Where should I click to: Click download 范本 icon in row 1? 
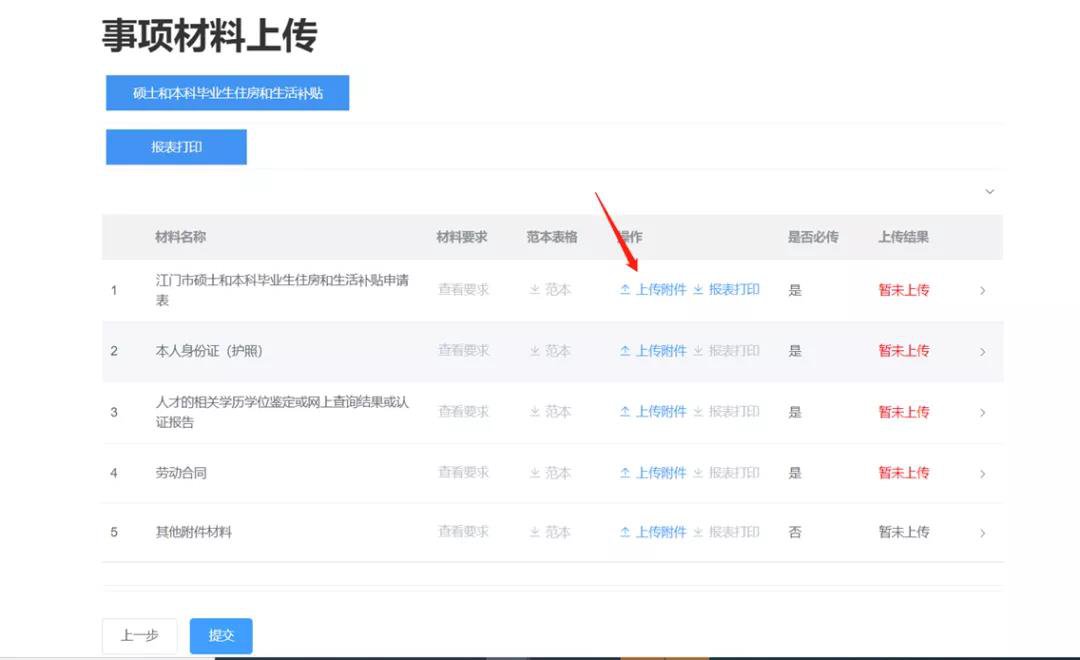[535, 290]
